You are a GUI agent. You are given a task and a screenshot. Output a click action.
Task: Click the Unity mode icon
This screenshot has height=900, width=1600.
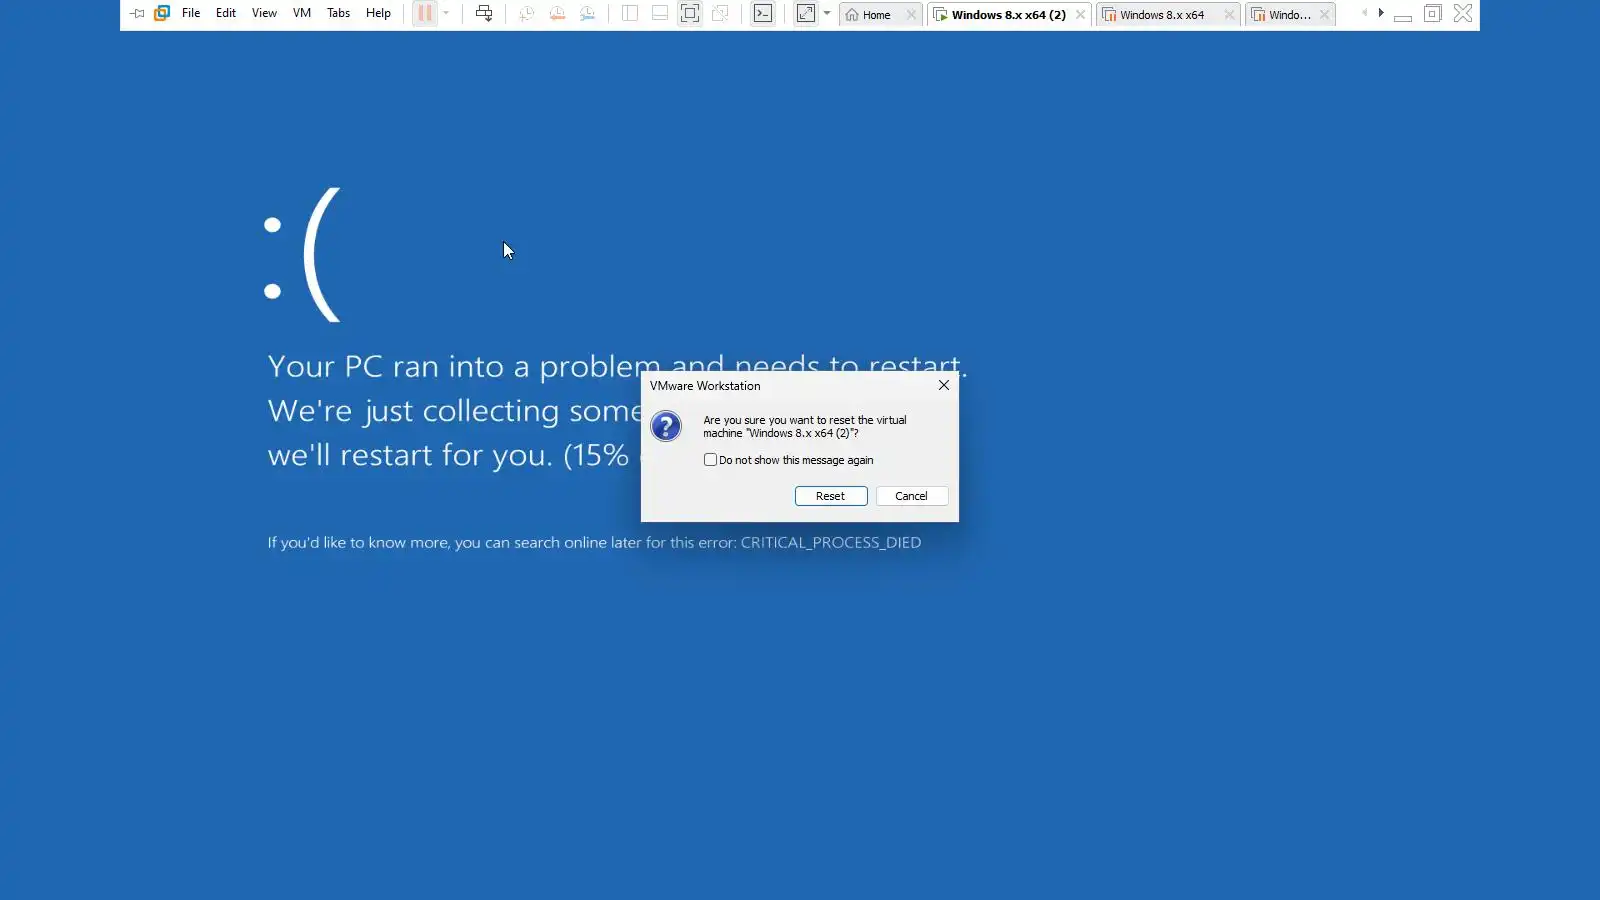click(x=720, y=13)
